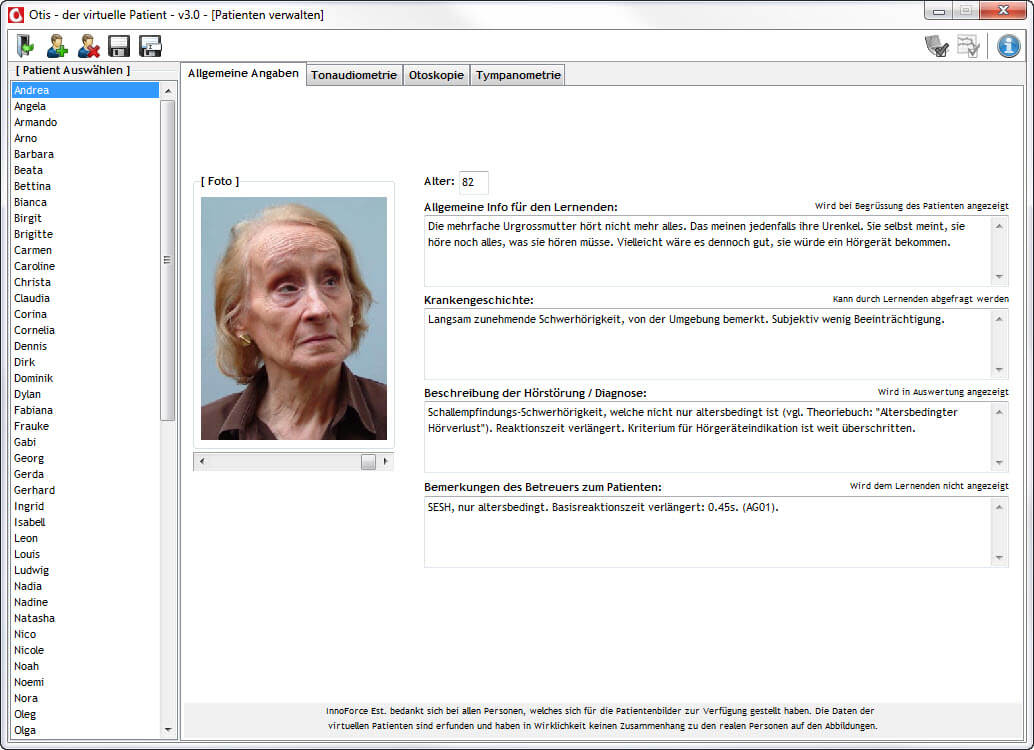Save patient with the floppy disk icon
1034x750 pixels.
(x=119, y=45)
